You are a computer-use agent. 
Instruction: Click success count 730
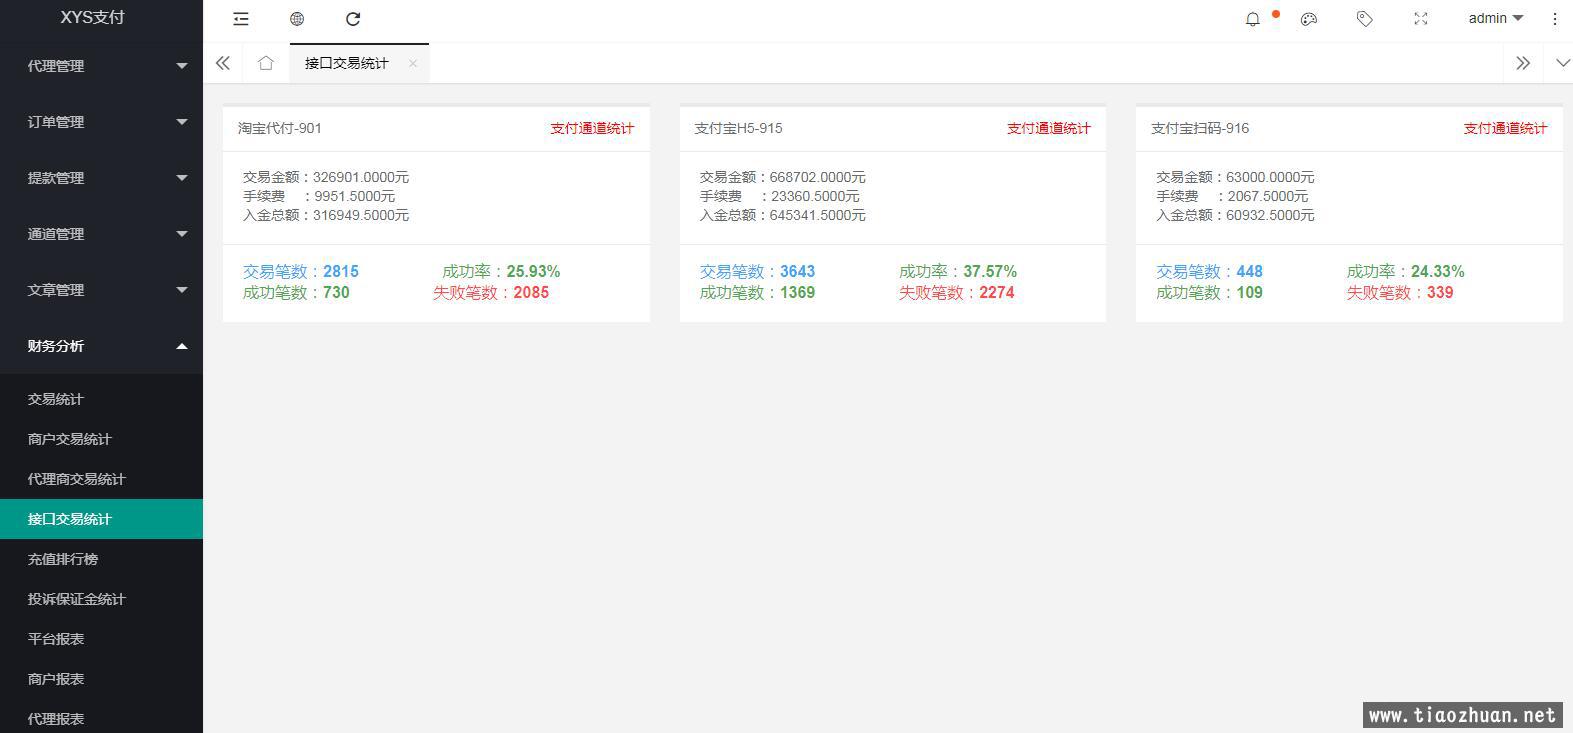336,292
